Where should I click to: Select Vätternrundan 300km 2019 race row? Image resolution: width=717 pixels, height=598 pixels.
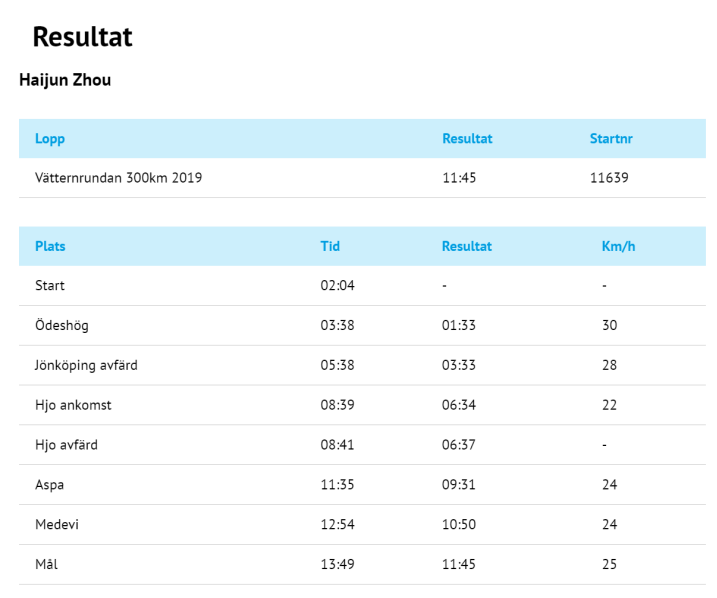click(362, 178)
